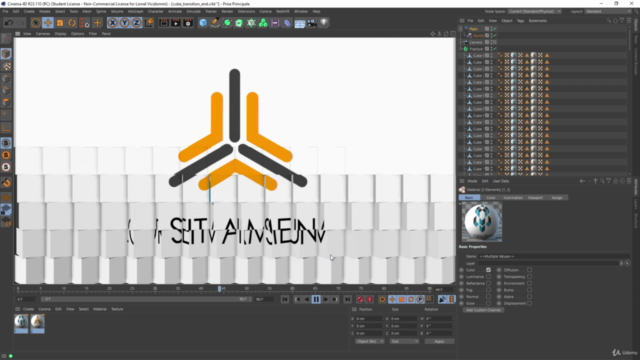
Task: Select Model mode cube icon
Action: (6, 53)
